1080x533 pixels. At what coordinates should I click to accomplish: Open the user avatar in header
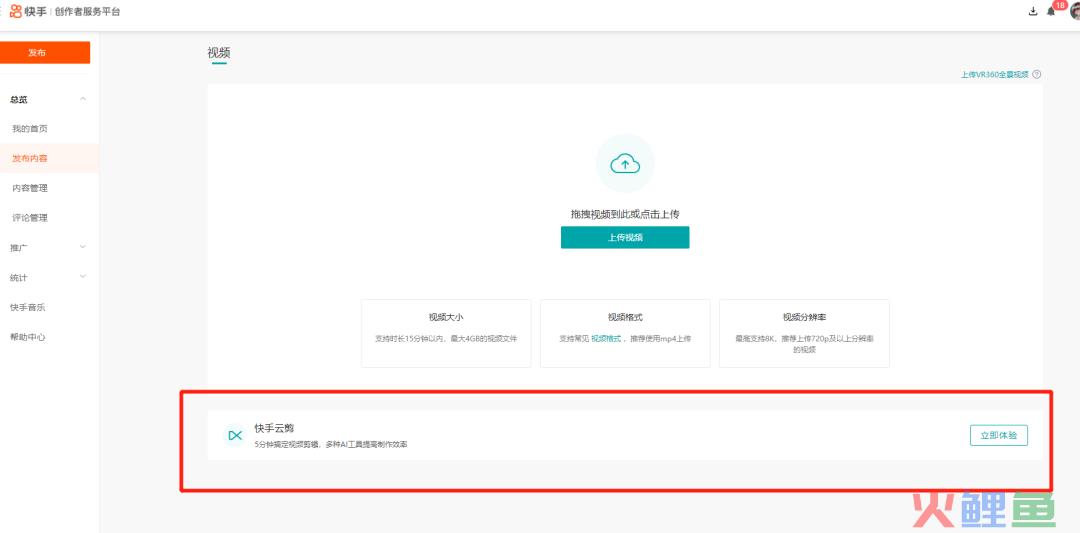pyautogui.click(x=1074, y=11)
